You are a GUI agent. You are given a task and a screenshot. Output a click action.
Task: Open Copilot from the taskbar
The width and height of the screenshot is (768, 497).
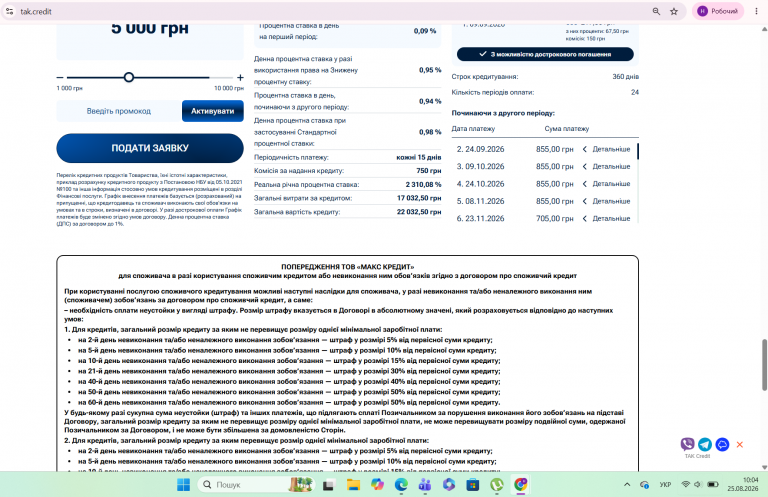[x=377, y=485]
